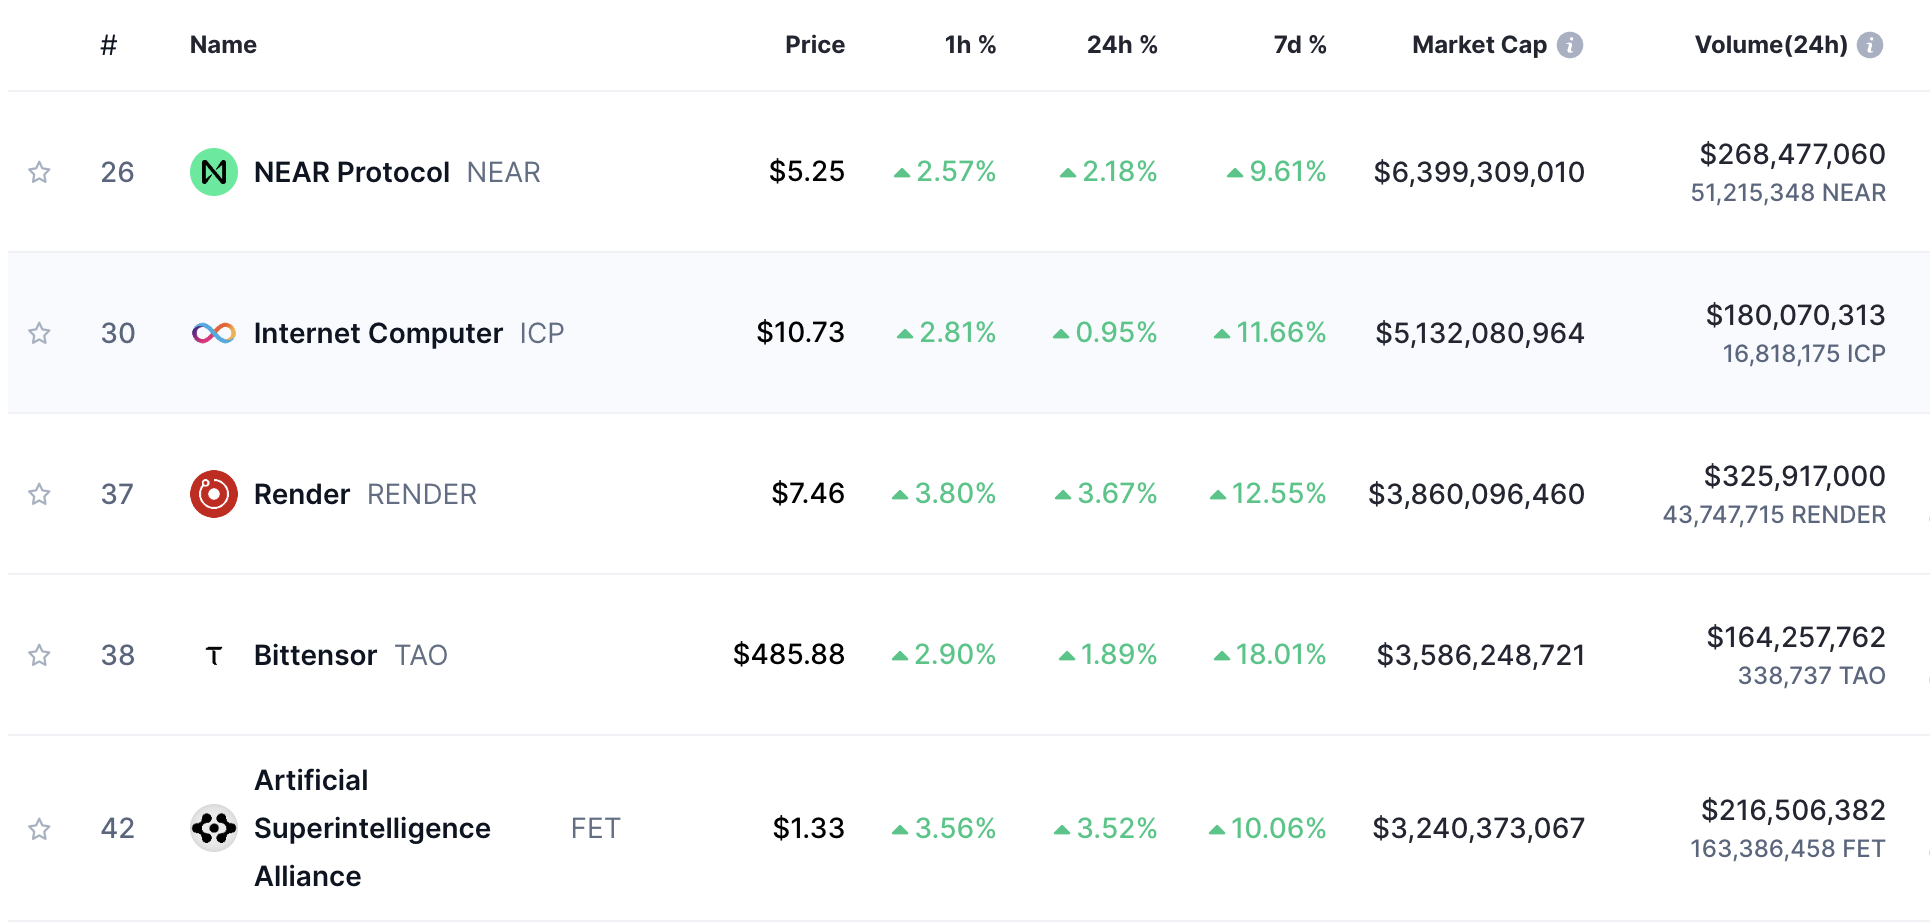Viewport: 1930px width, 922px height.
Task: Add Bittensor to watchlist via star
Action: 39,655
